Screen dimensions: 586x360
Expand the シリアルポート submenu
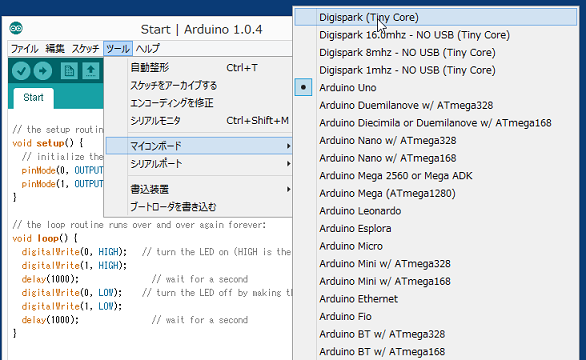(198, 164)
